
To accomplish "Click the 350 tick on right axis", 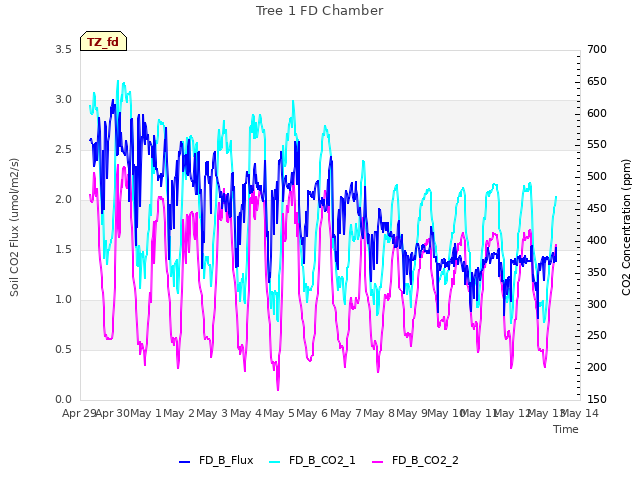I will click(597, 272).
